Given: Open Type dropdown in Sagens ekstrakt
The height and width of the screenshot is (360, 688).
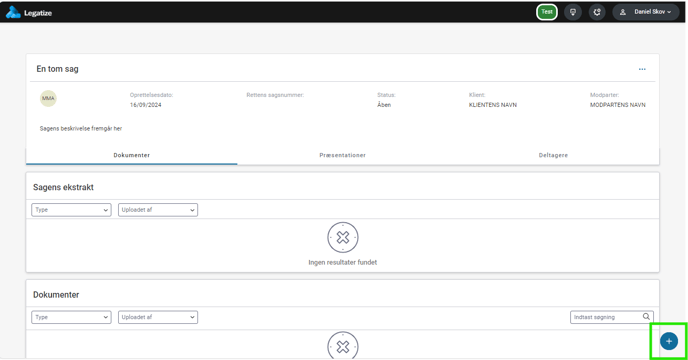Looking at the screenshot, I should click(71, 210).
